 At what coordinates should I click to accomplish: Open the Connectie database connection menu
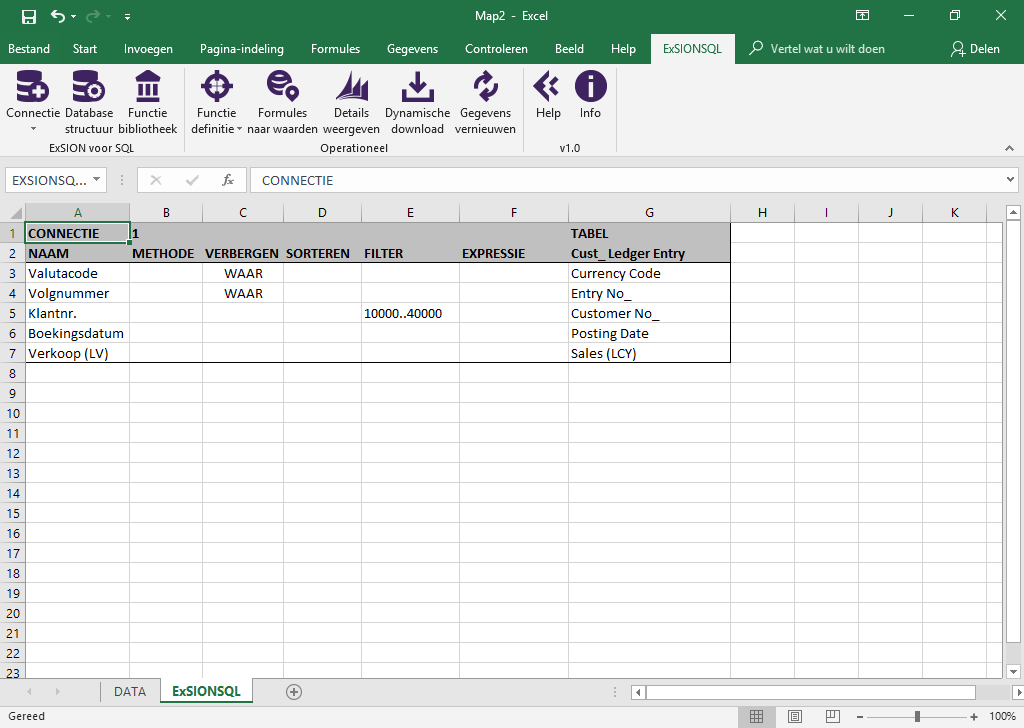point(33,103)
